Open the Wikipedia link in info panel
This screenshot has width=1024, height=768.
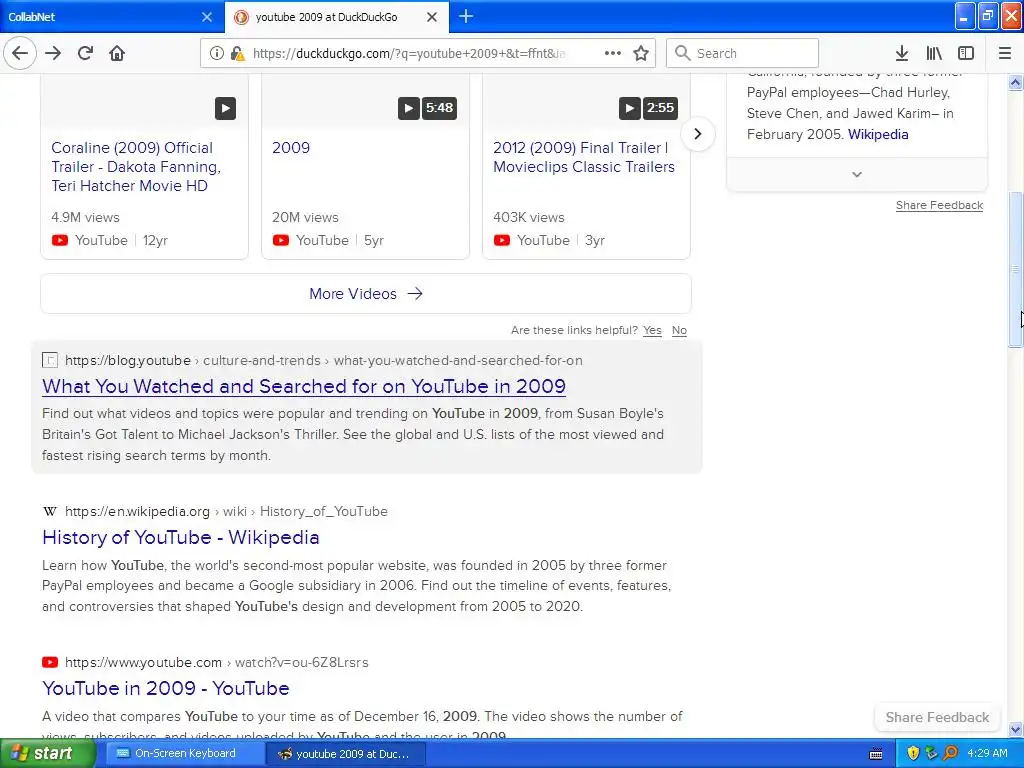tap(878, 135)
